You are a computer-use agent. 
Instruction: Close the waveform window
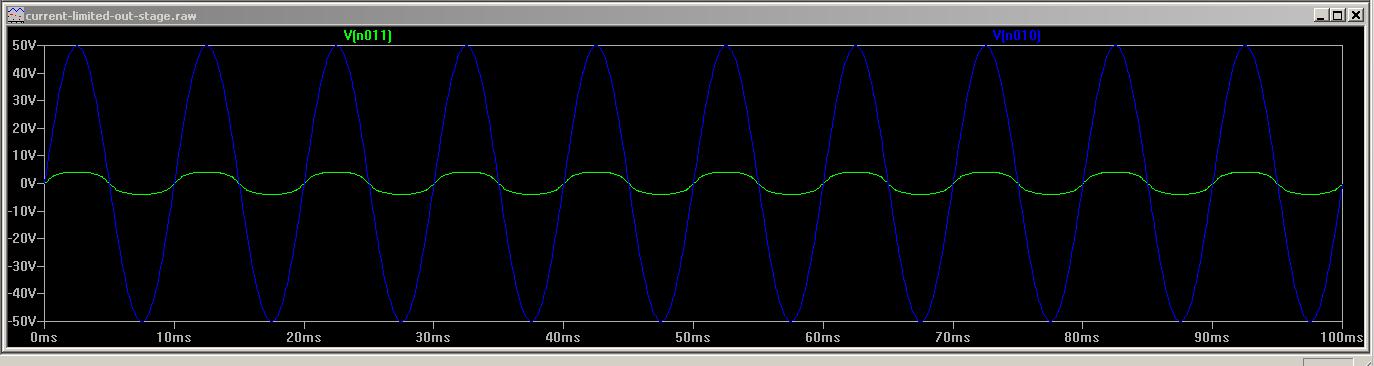pos(1356,15)
